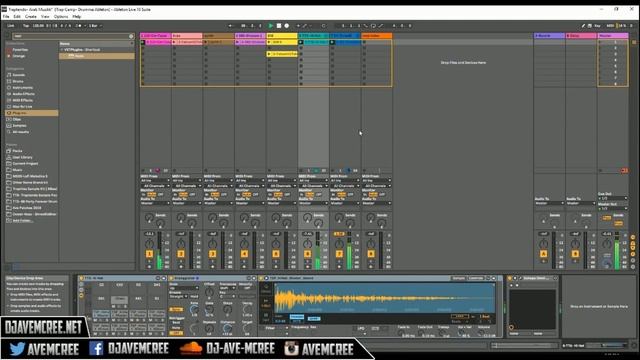Toggle track 7 activator button
640x360 pixels.
click(339, 254)
